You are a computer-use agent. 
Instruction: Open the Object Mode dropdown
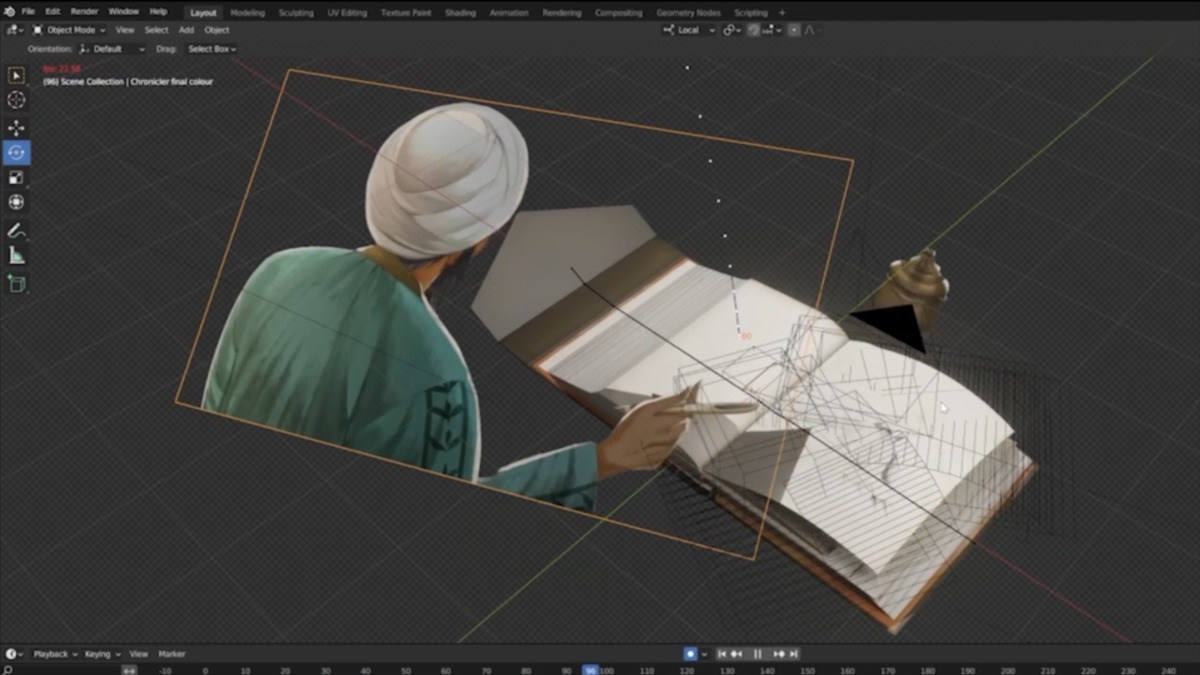pos(70,30)
